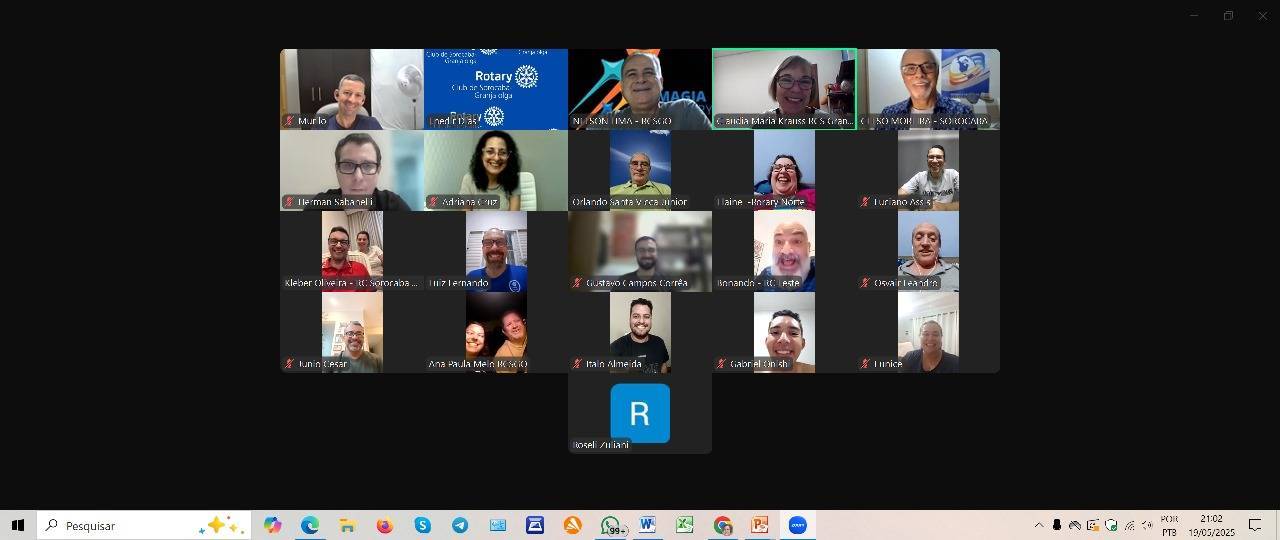Open Microsoft Word from the taskbar
1280x540 pixels.
tap(647, 525)
